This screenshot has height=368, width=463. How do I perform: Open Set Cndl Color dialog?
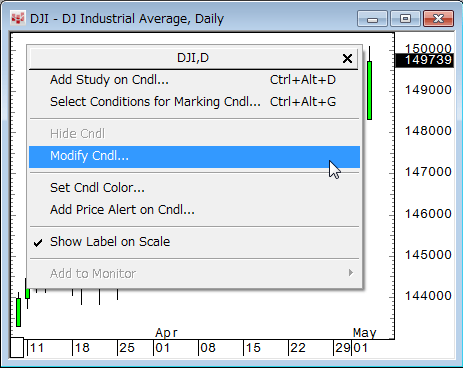pos(194,188)
